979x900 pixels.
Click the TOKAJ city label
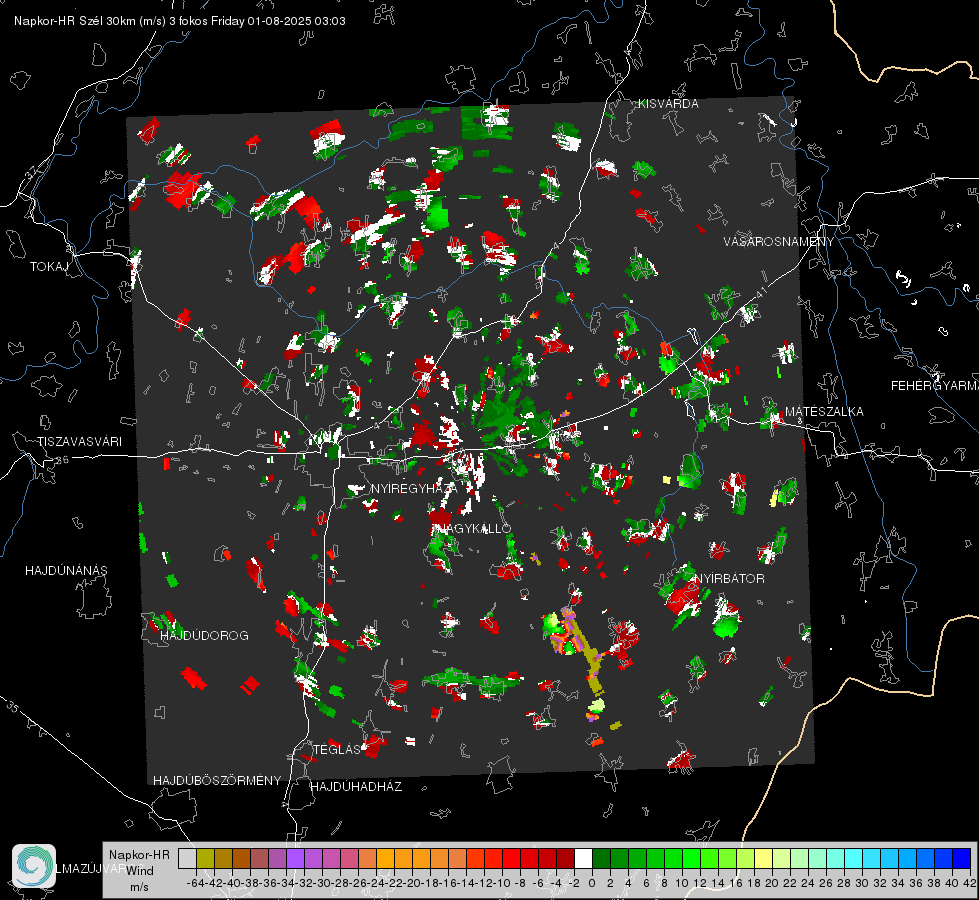(49, 267)
